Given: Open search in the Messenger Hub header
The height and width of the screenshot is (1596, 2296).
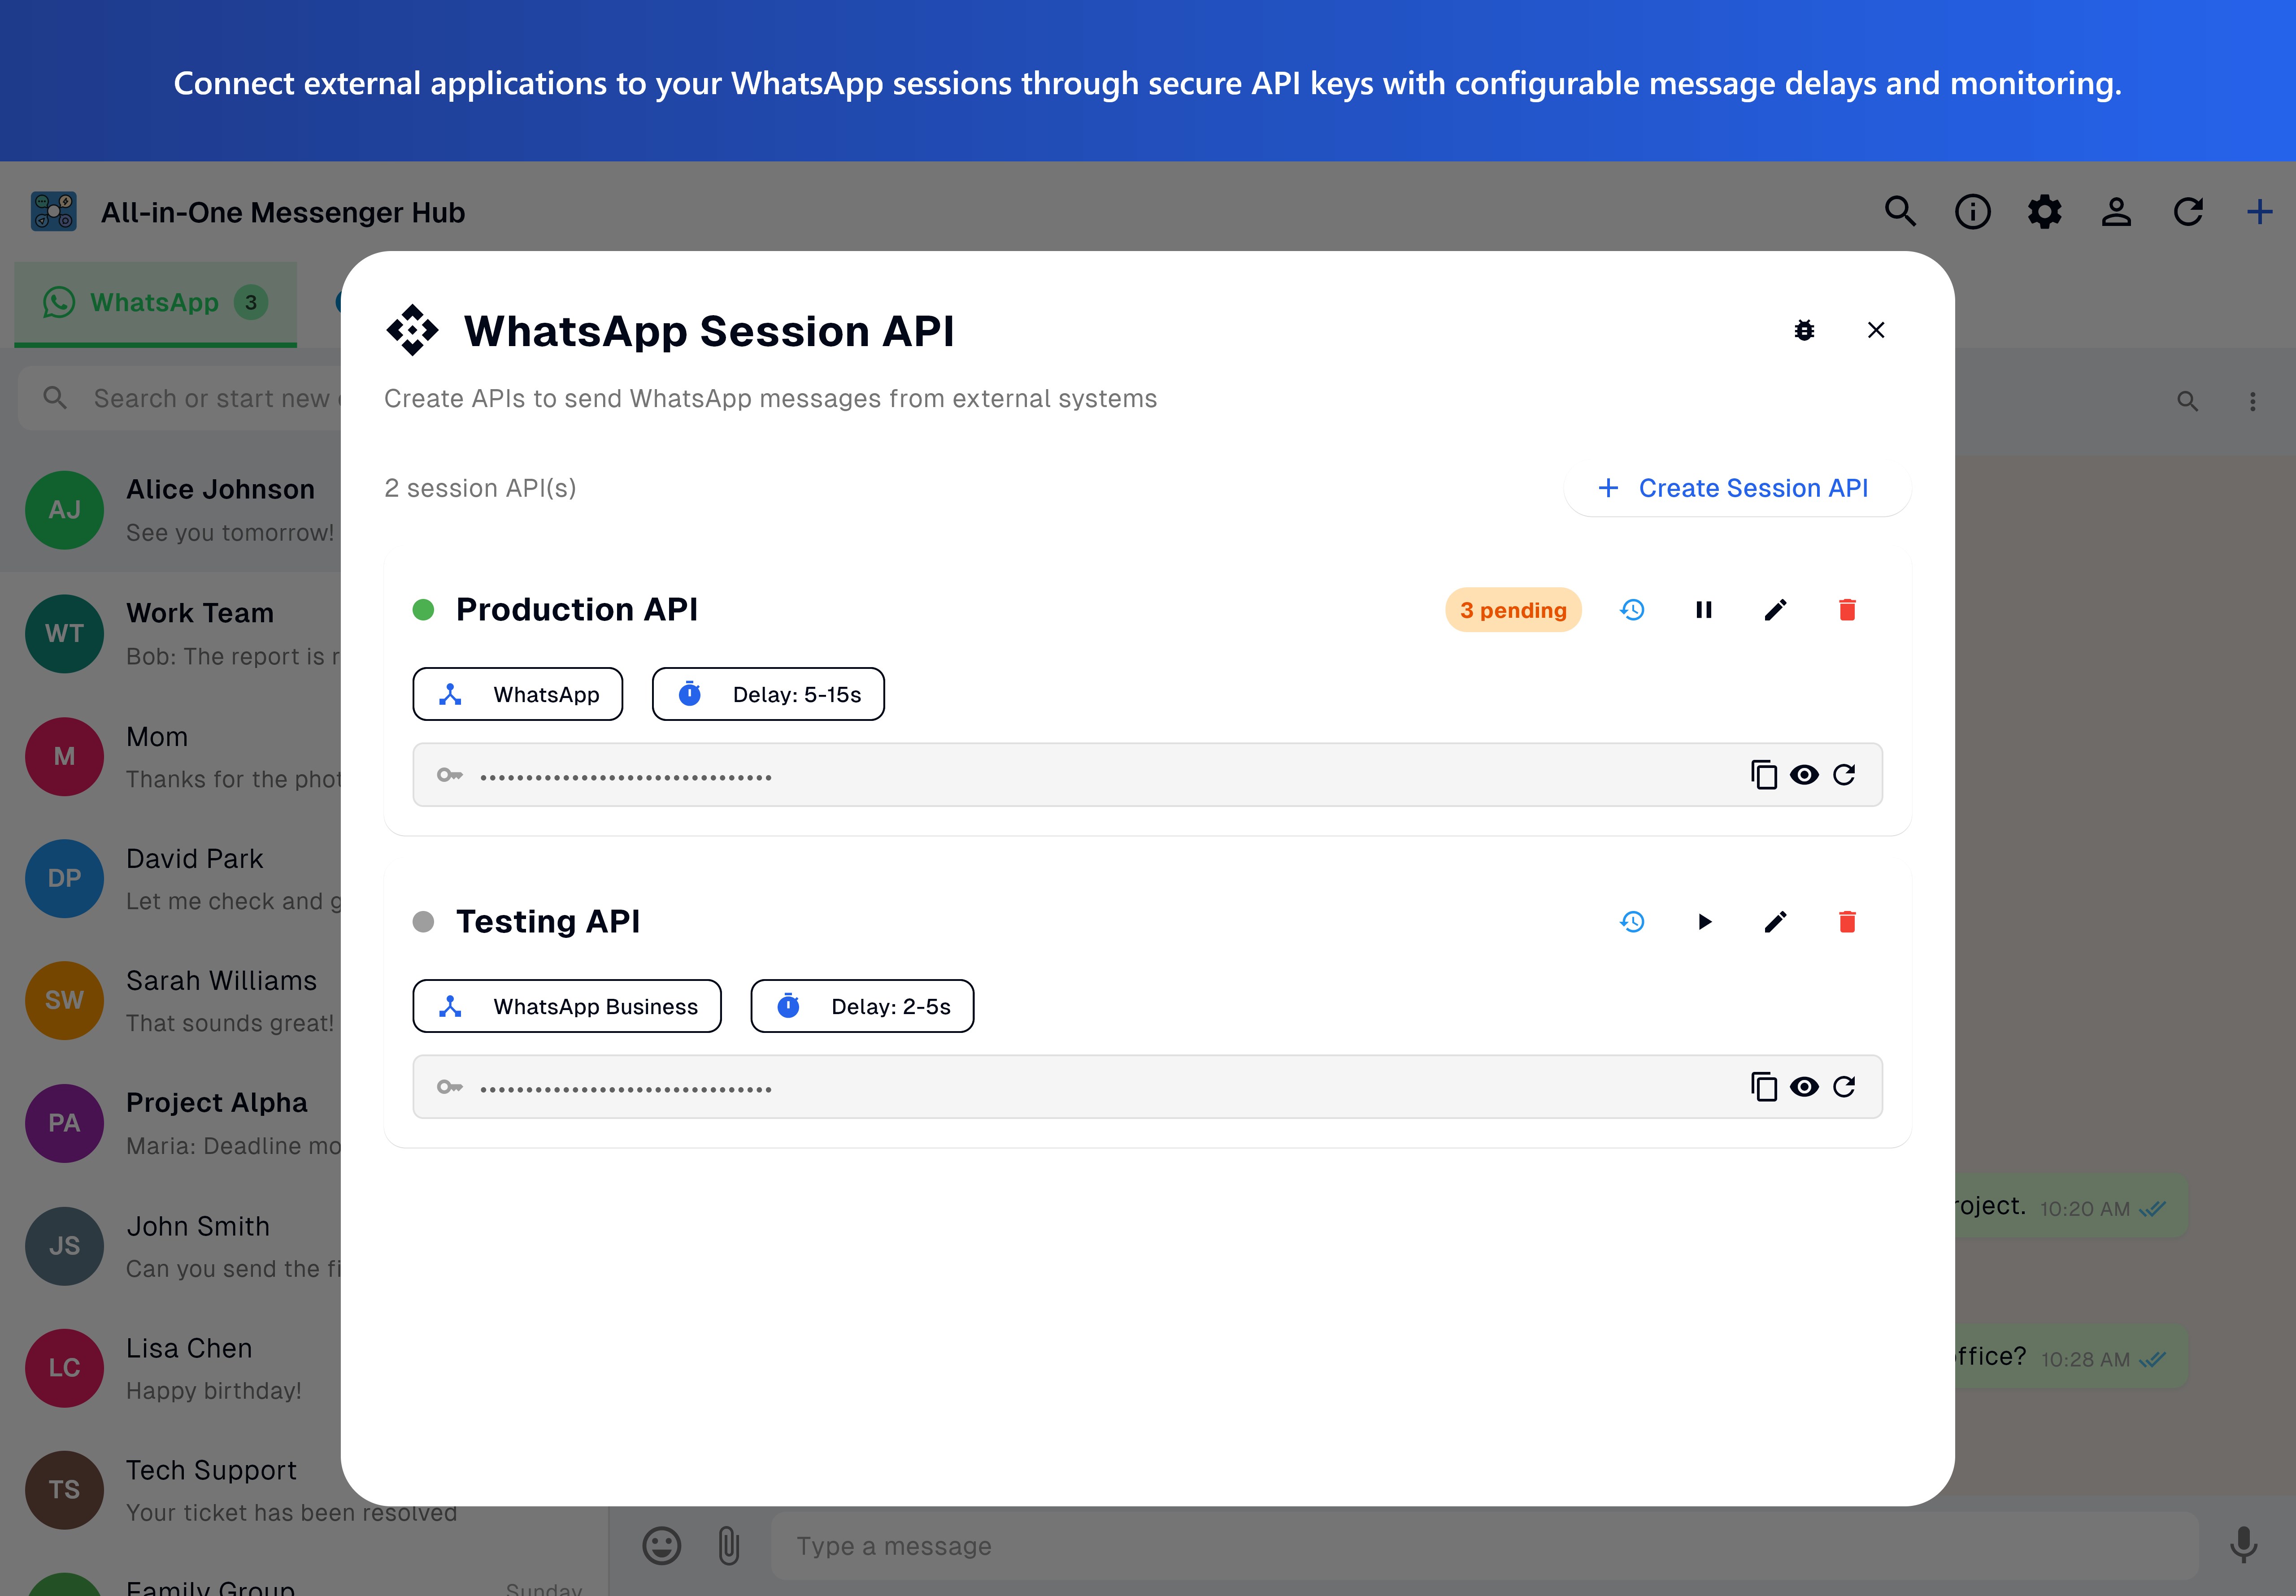Looking at the screenshot, I should click(x=1900, y=212).
